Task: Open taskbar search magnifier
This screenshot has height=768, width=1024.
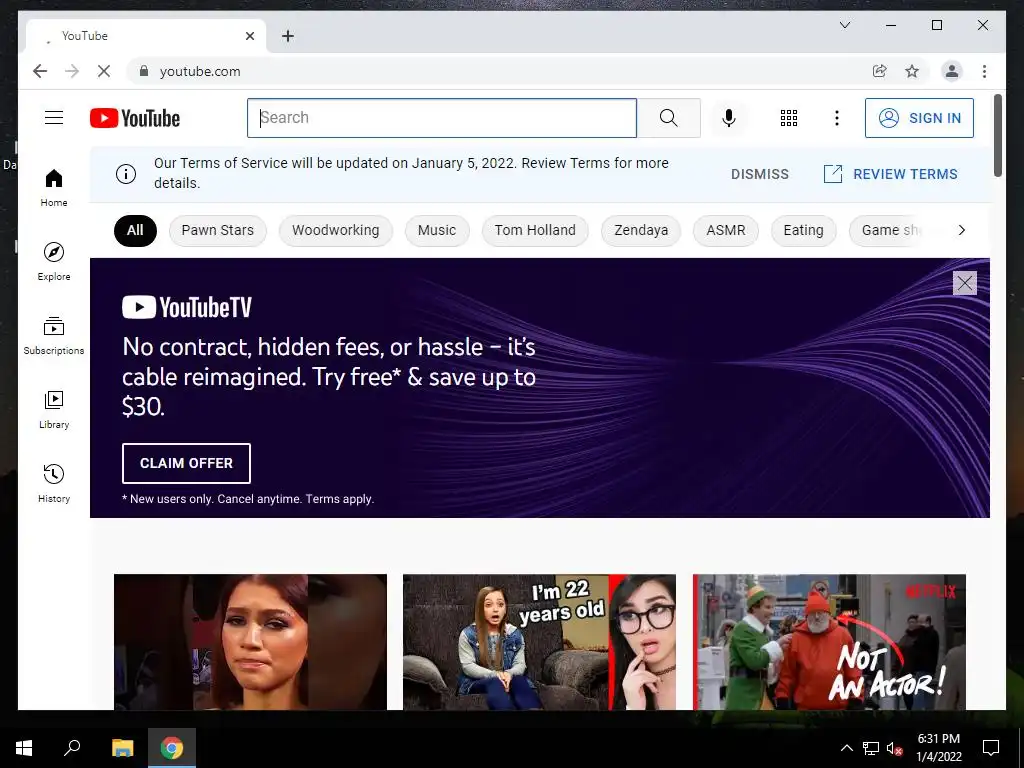Action: click(x=72, y=748)
